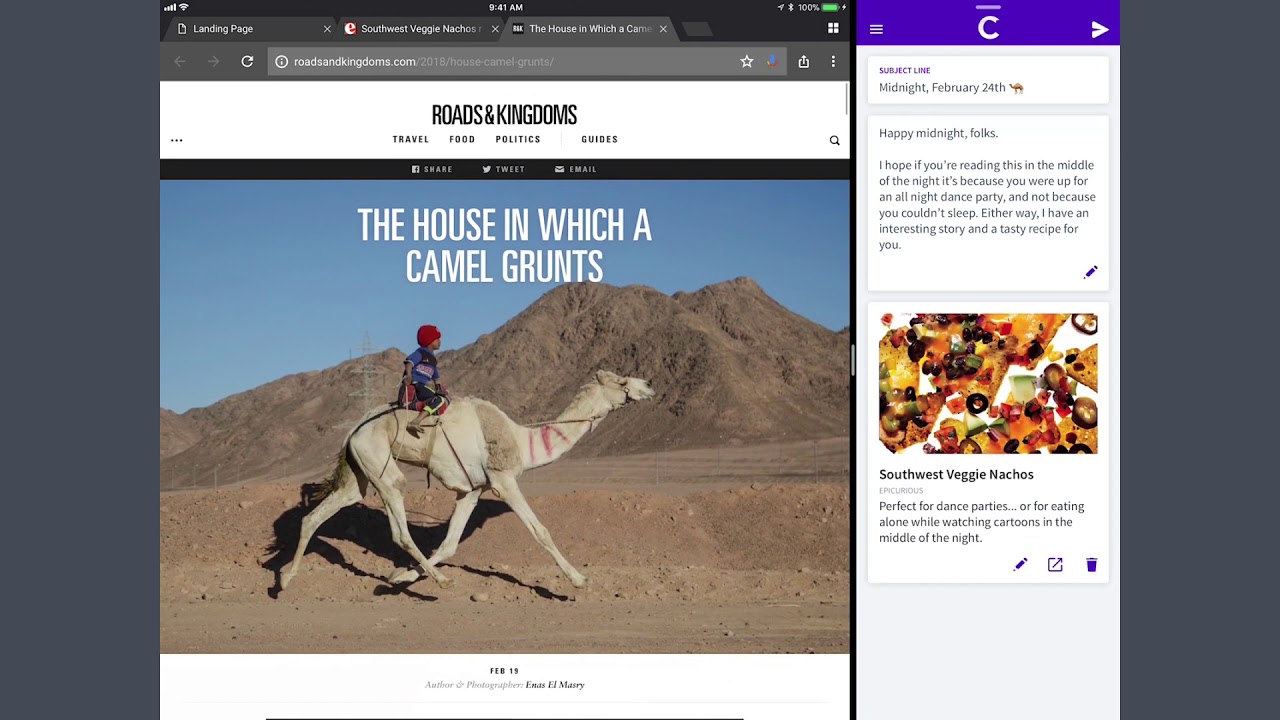
Task: Open Roads & Kingdoms search icon
Action: (834, 140)
